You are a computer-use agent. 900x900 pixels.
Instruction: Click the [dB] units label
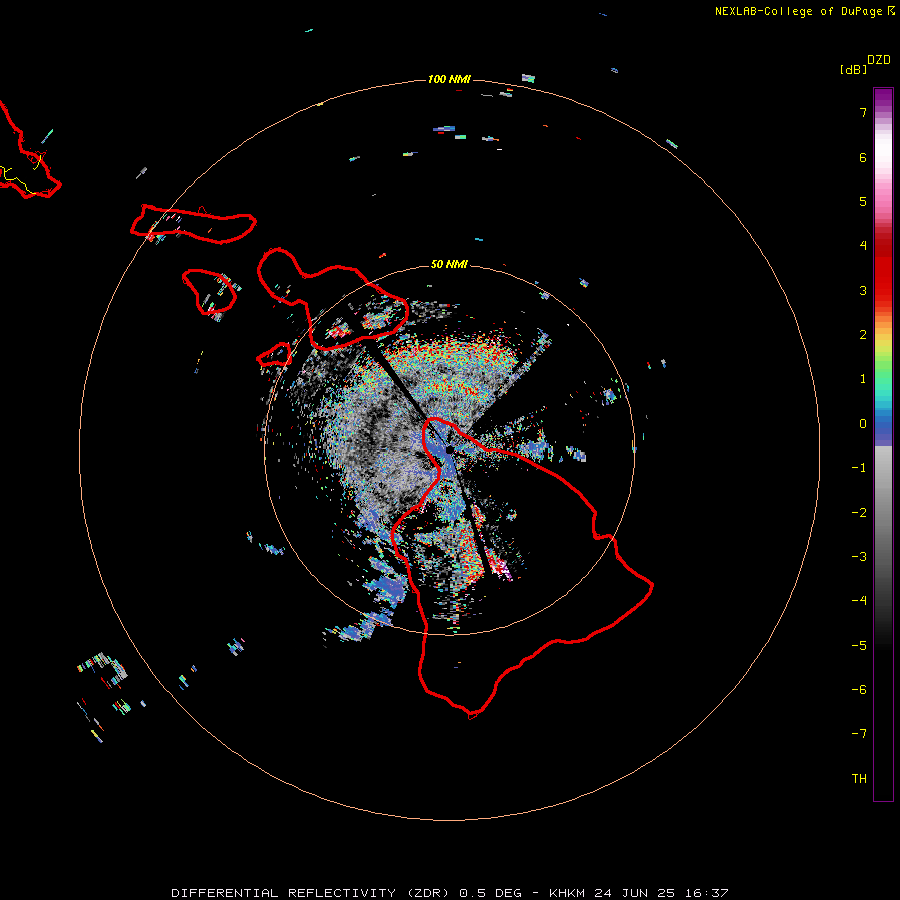(853, 69)
